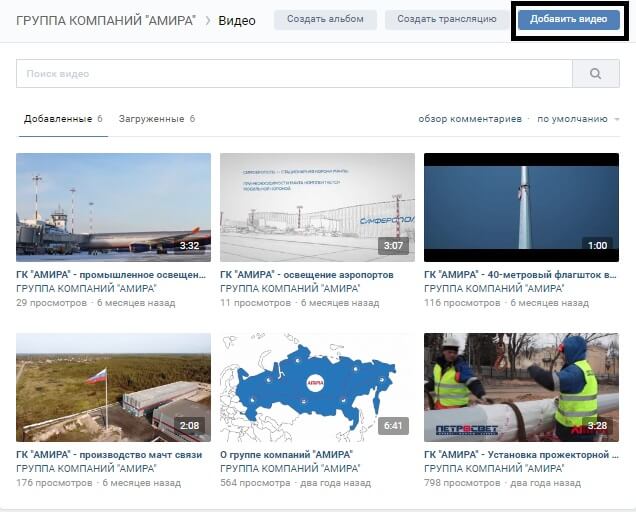This screenshot has height=512, width=636.
Task: Open title ГК "АМИРА" - 40-метровый флагшток
Action: (x=520, y=275)
